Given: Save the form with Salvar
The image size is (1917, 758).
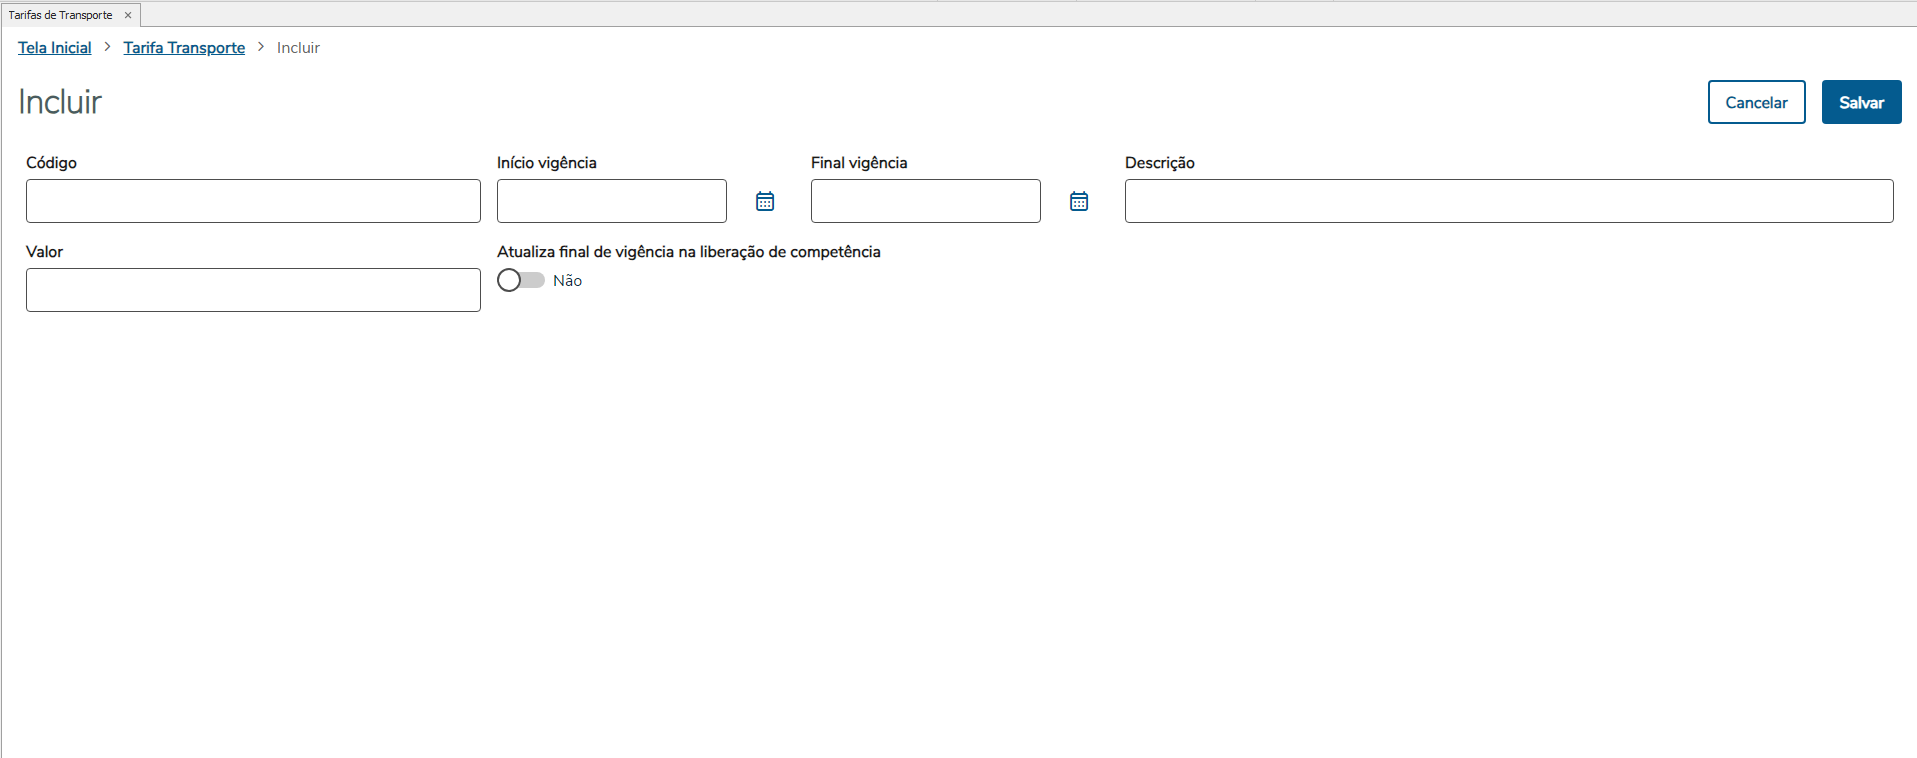Looking at the screenshot, I should tap(1861, 102).
